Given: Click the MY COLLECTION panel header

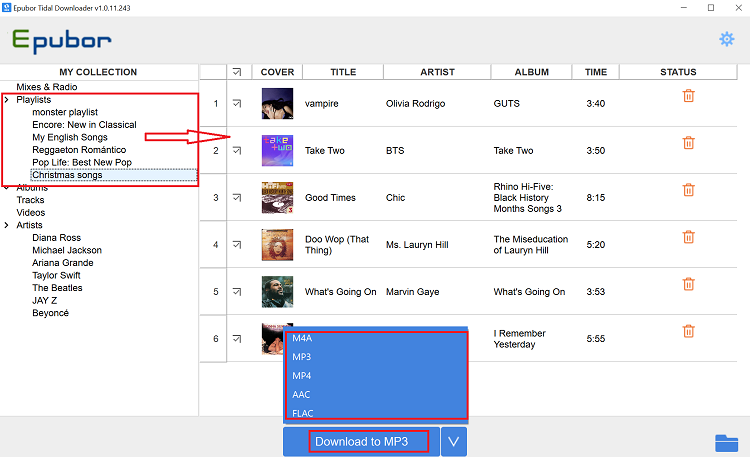Looking at the screenshot, I should pos(98,72).
